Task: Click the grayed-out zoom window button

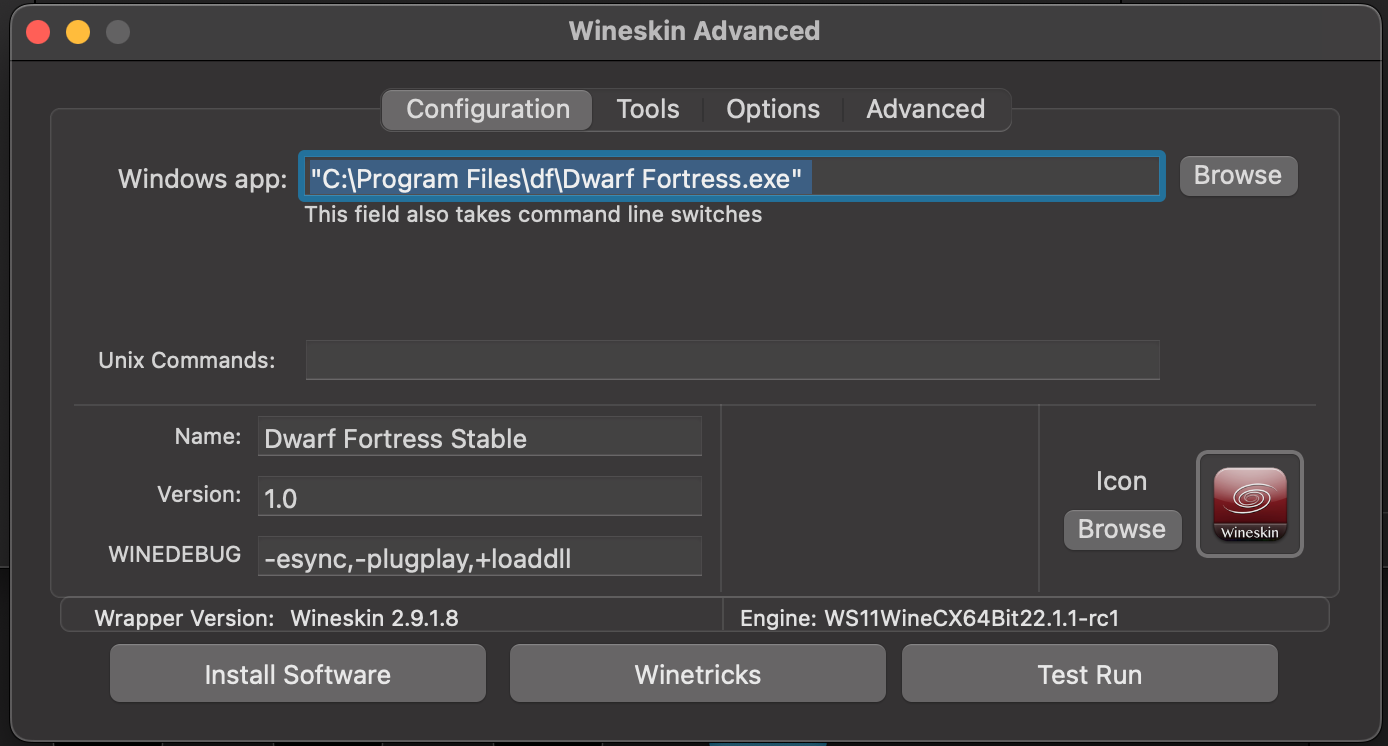Action: (118, 32)
